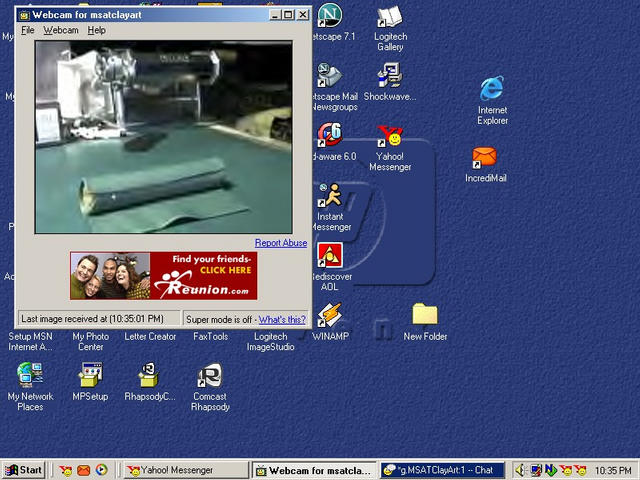Click the first Yahoo Messenger tray icon
This screenshot has height=480, width=640.
point(566,471)
